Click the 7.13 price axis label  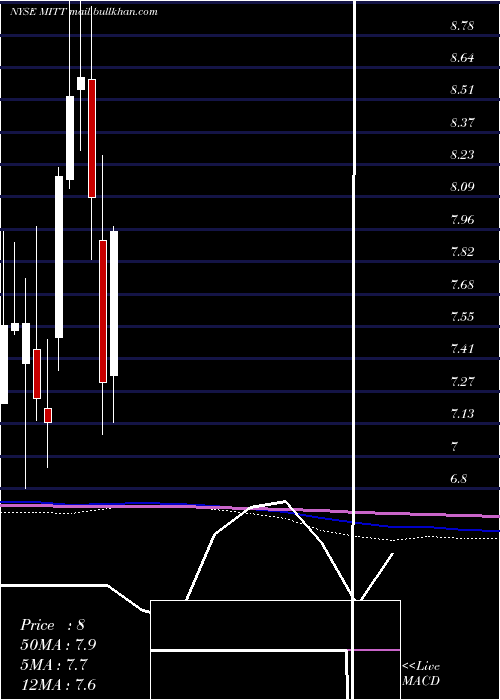click(x=462, y=414)
